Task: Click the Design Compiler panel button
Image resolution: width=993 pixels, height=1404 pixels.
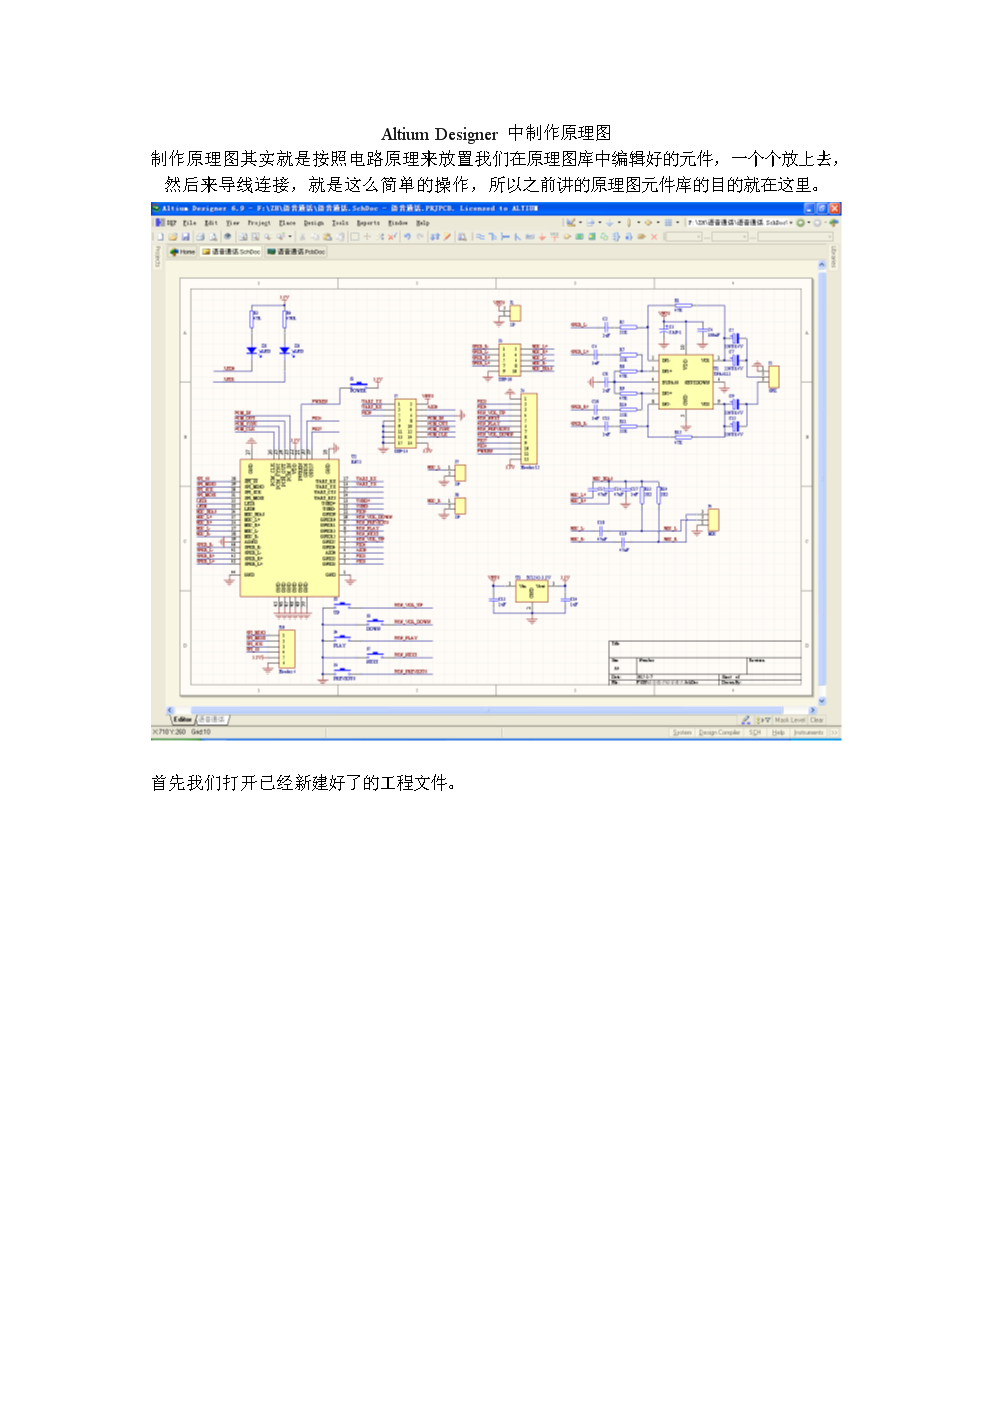Action: click(x=719, y=732)
